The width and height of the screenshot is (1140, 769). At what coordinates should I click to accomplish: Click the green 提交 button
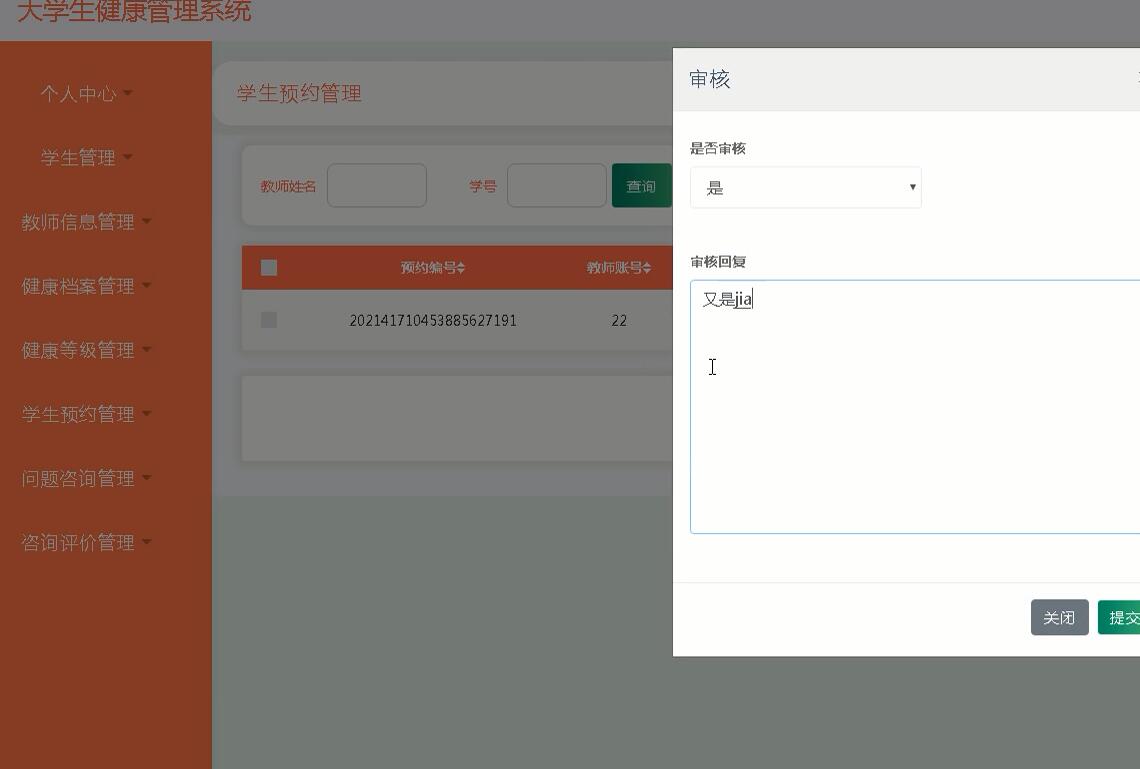[x=1120, y=617]
